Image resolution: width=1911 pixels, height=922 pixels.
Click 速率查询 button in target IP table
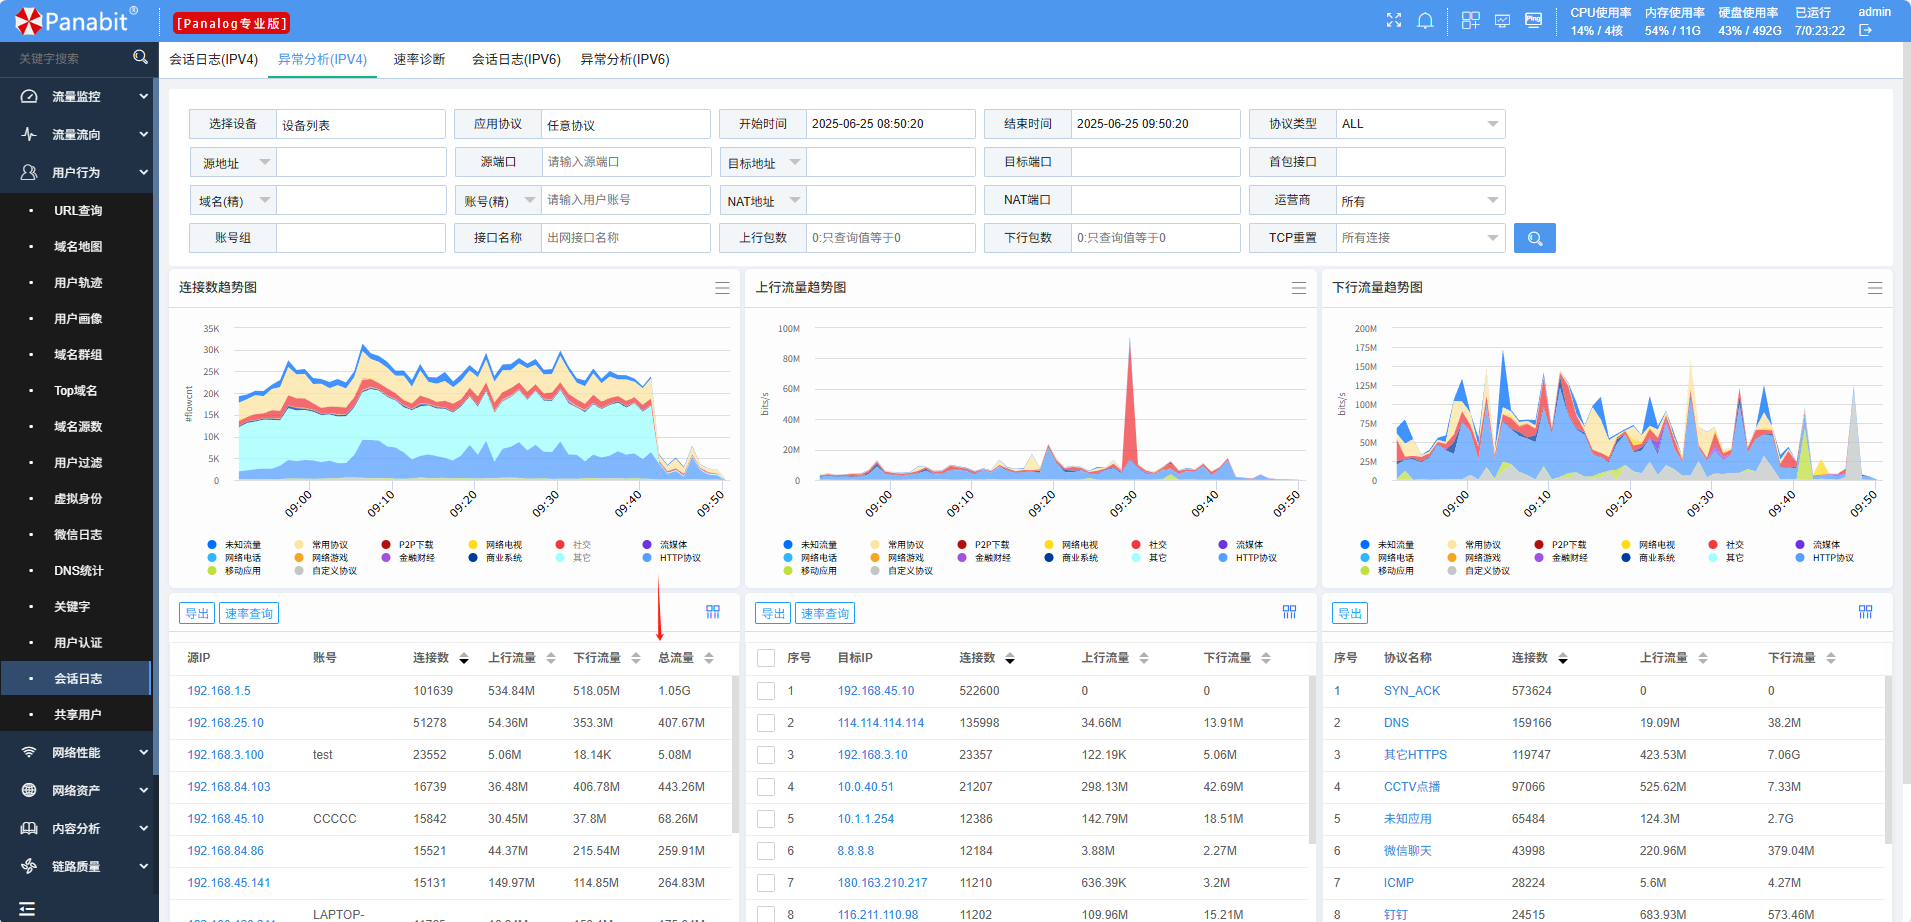pyautogui.click(x=825, y=613)
